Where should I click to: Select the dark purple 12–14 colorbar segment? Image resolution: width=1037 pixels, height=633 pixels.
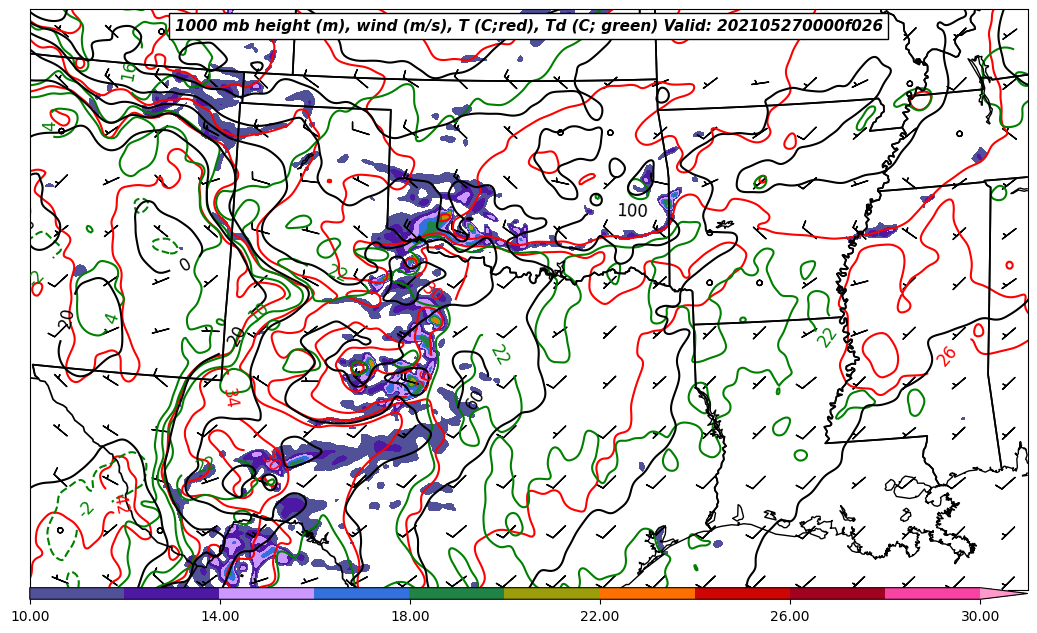pos(172,593)
